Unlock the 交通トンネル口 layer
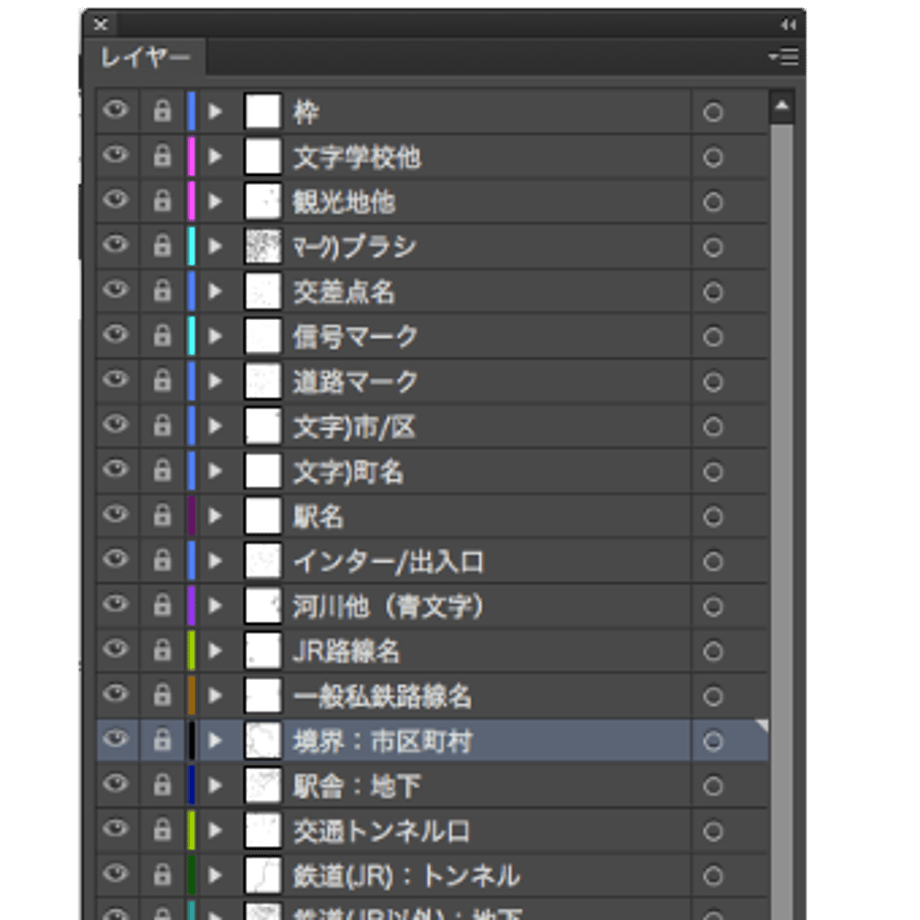The height and width of the screenshot is (920, 920). (x=162, y=830)
